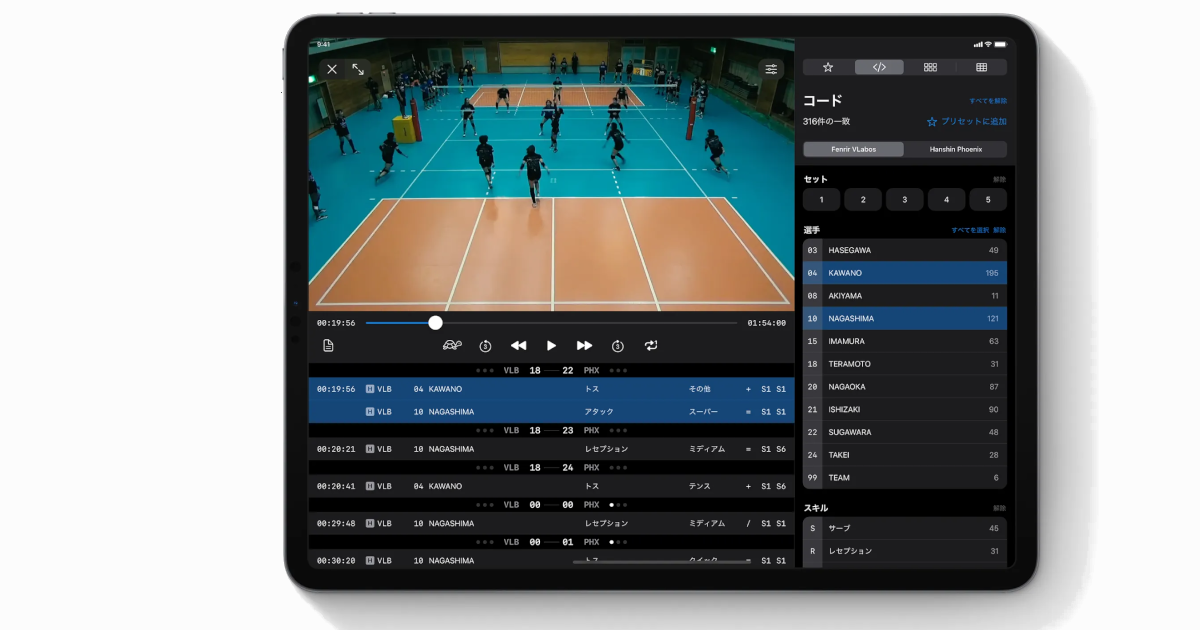Viewport: 1200px width, 630px height.
Task: Open the expand-to-fullscreen arrow on the video
Action: coord(358,70)
